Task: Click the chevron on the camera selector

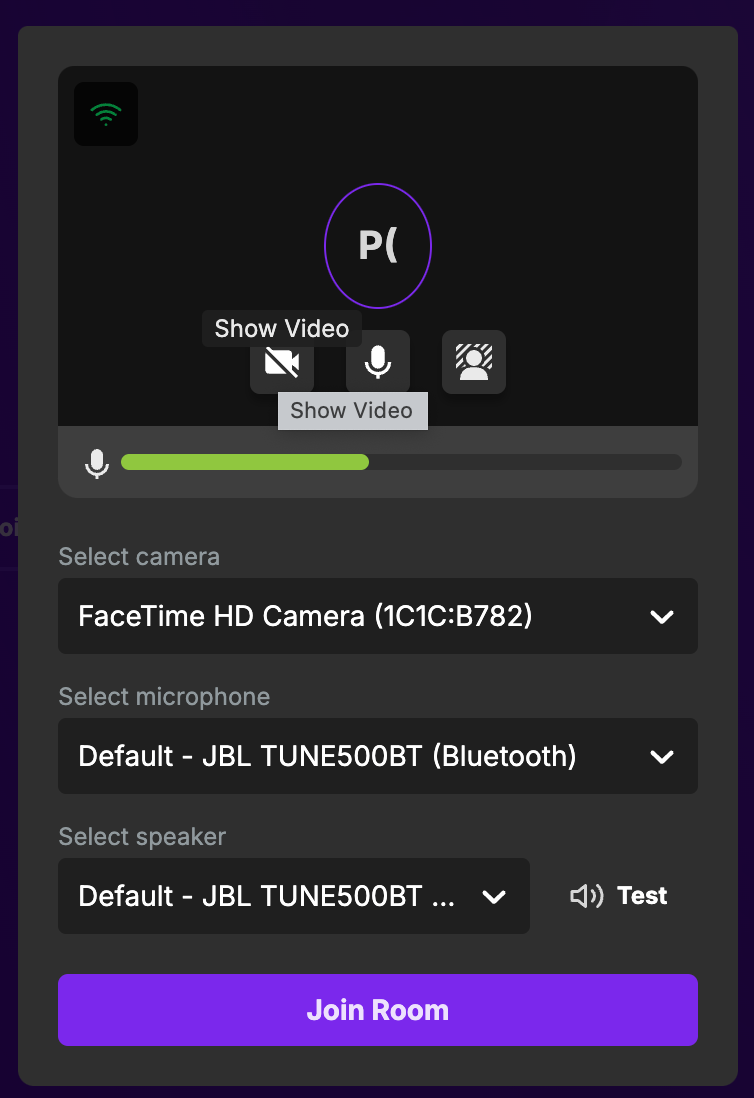Action: [x=662, y=617]
